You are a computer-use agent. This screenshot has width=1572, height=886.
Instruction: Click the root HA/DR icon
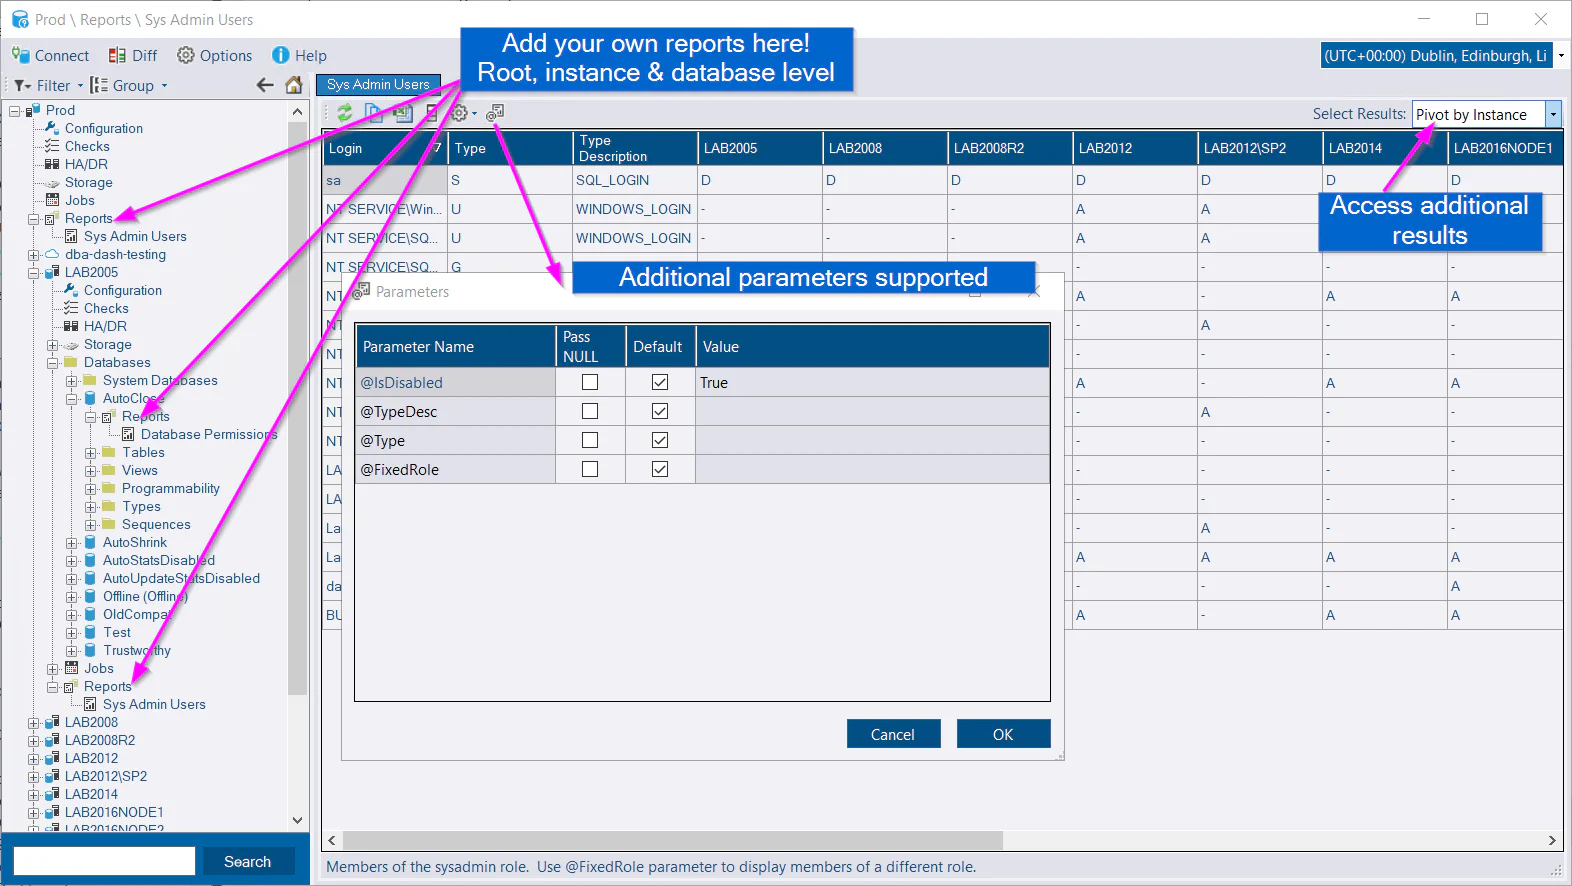52,164
